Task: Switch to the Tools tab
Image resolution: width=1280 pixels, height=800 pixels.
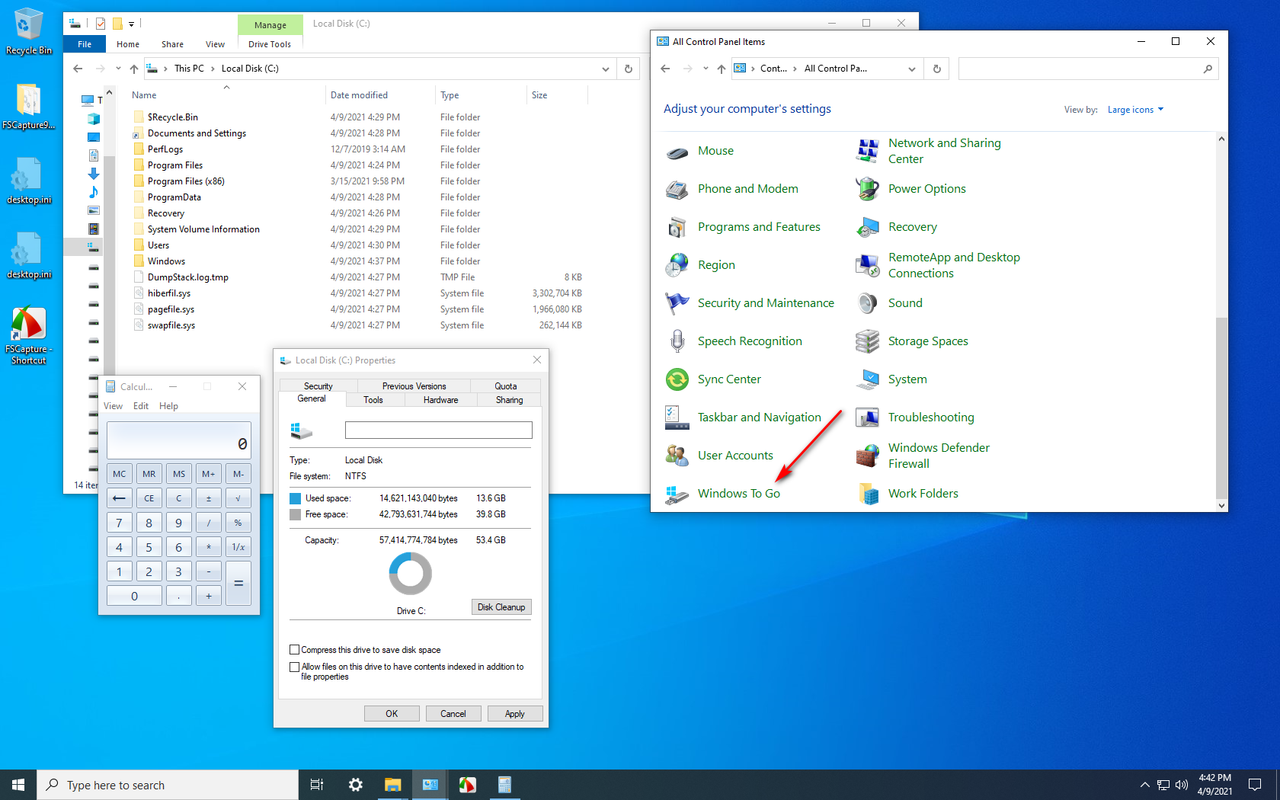Action: [x=373, y=400]
